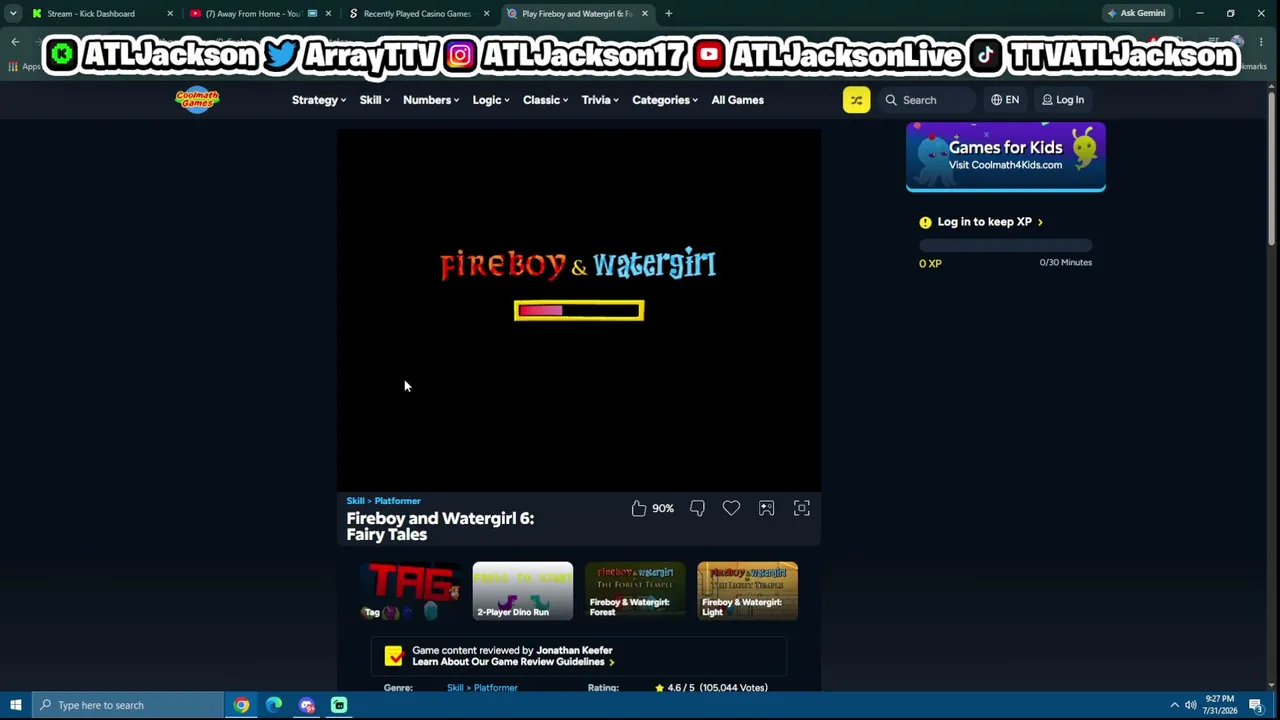The height and width of the screenshot is (720, 1280).
Task: Click the Windows taskbar search box
Action: point(128,705)
